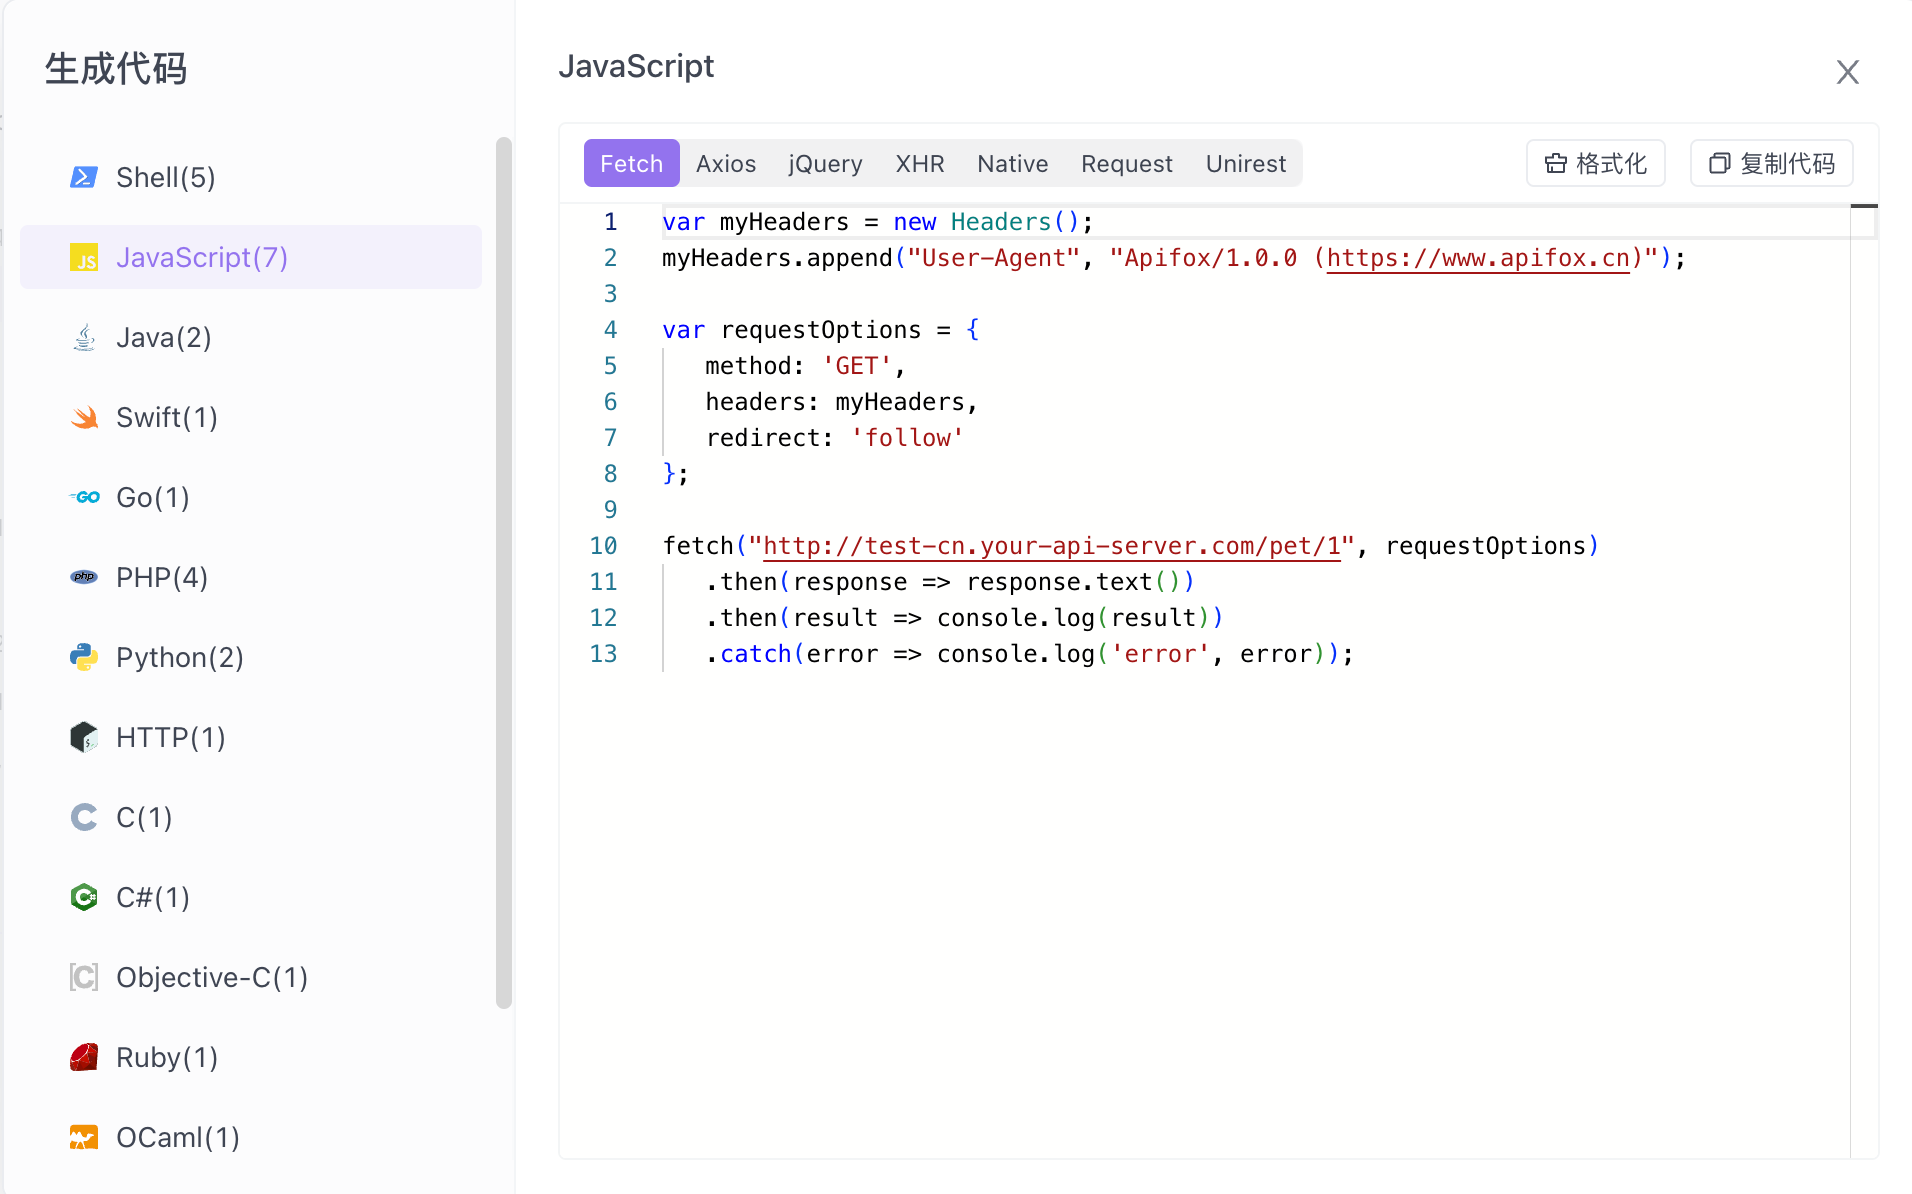The height and width of the screenshot is (1194, 1912).
Task: Click the Python snake logo icon
Action: coord(84,657)
